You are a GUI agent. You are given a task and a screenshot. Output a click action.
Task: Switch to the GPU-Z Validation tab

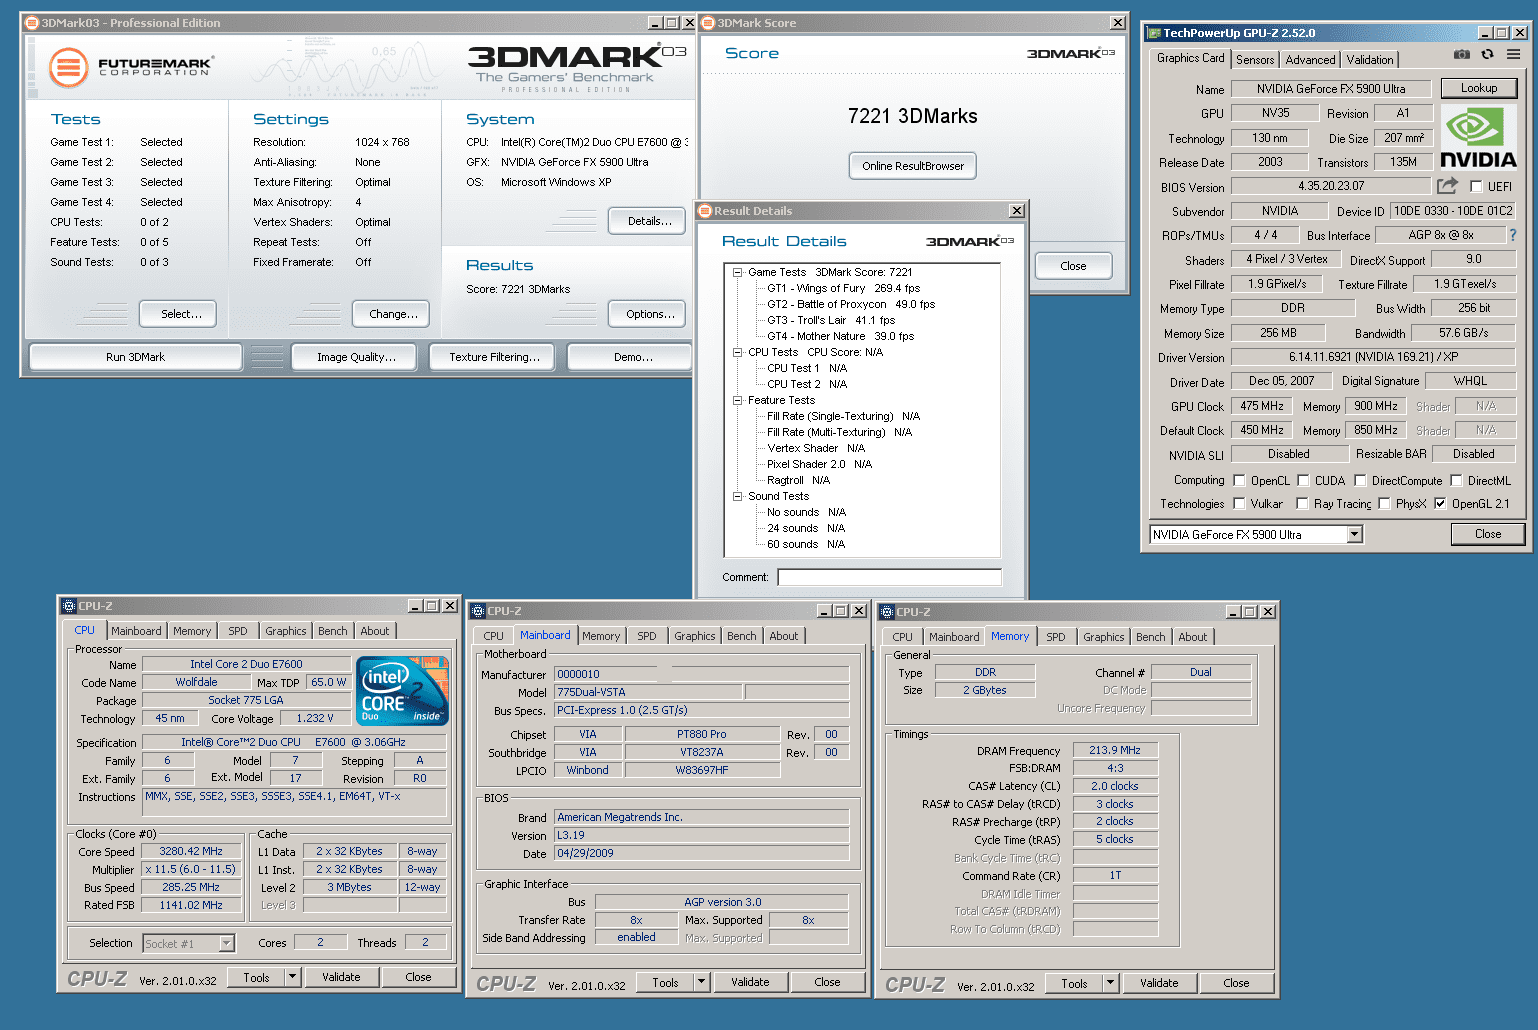coord(1370,60)
